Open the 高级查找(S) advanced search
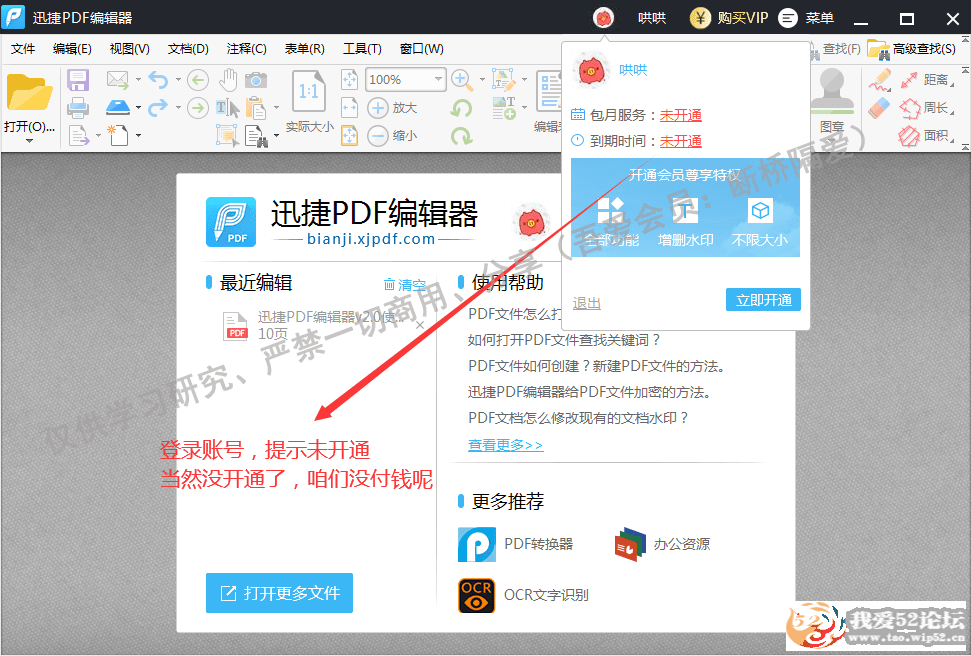 (x=912, y=48)
